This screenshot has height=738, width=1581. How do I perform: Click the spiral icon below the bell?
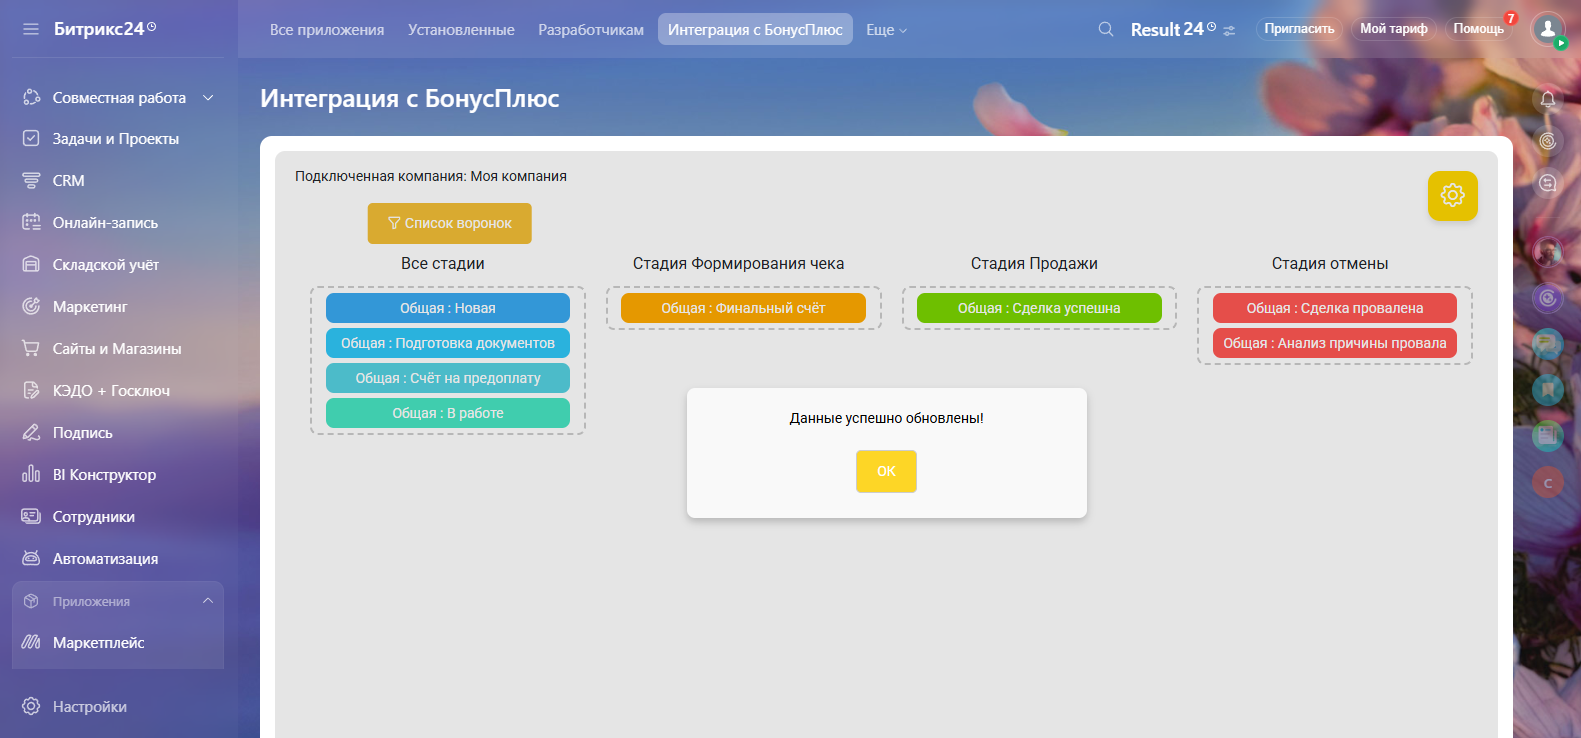tap(1548, 141)
